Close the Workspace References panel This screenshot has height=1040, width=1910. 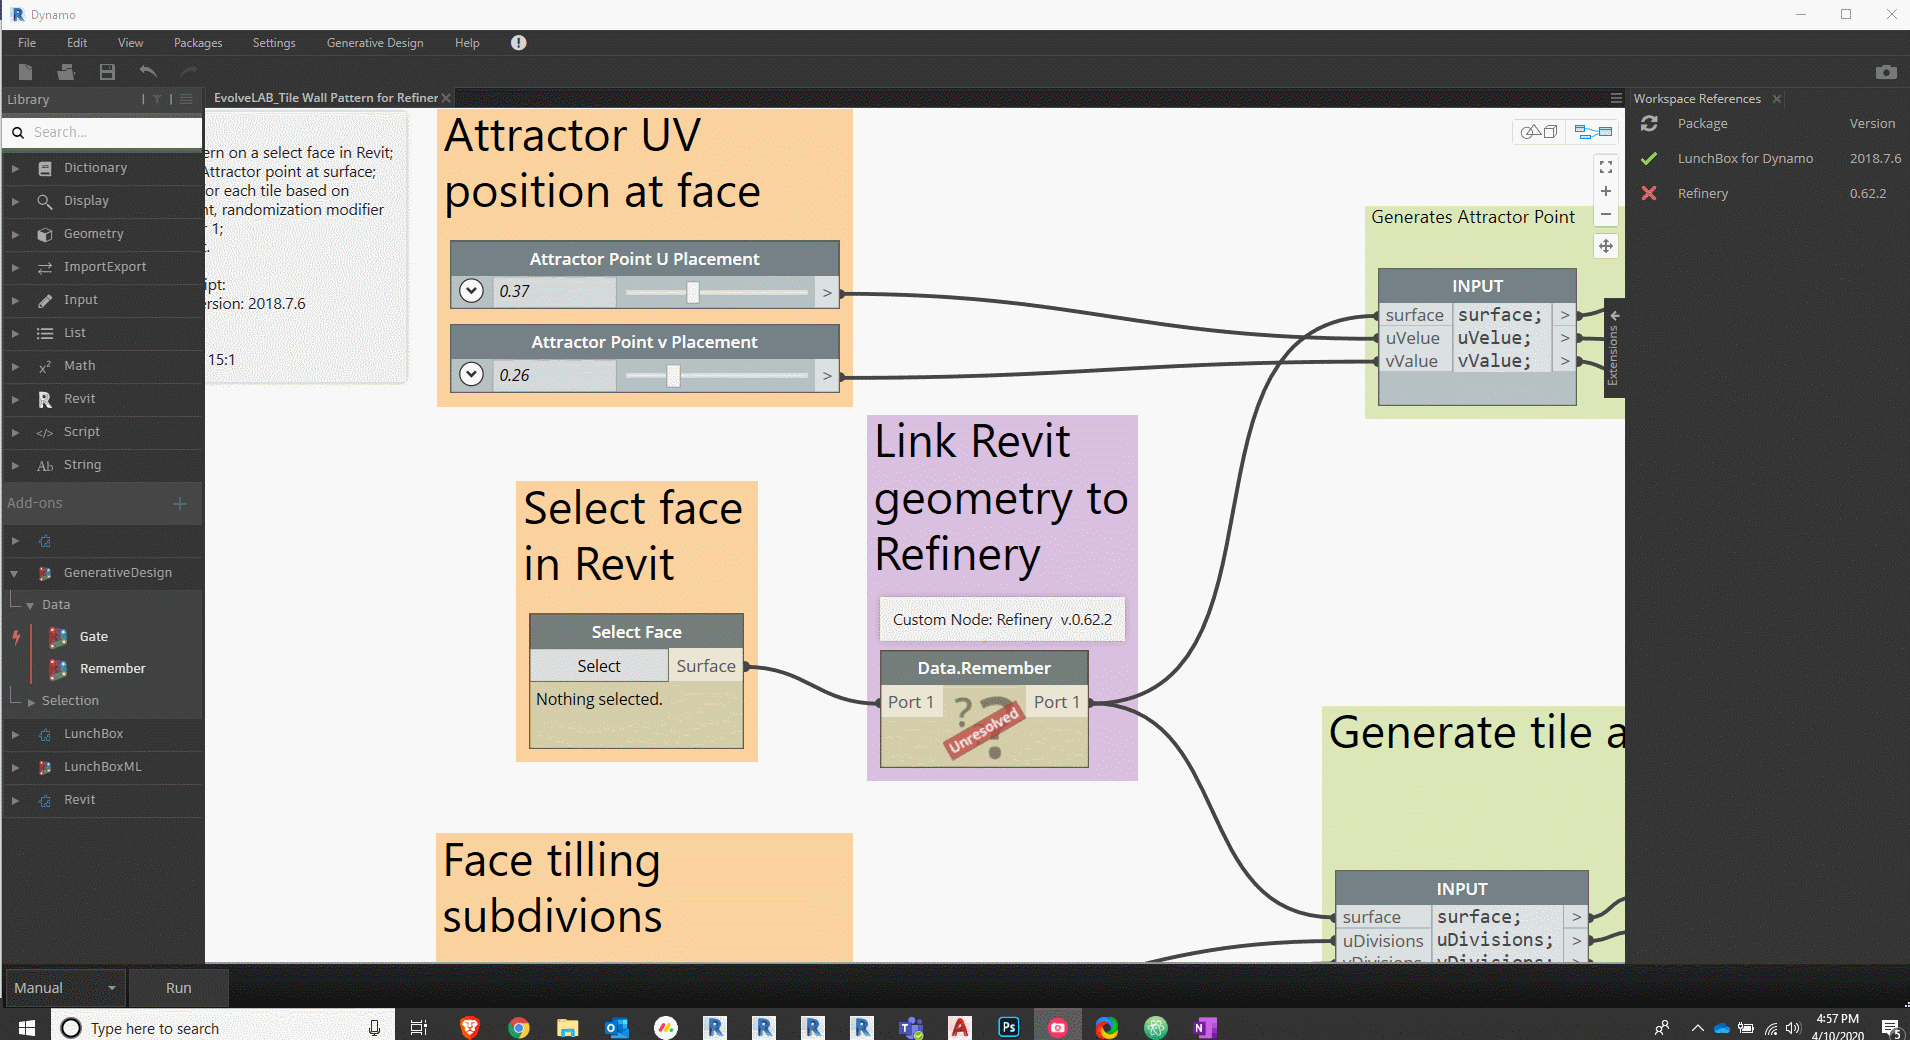(1777, 99)
